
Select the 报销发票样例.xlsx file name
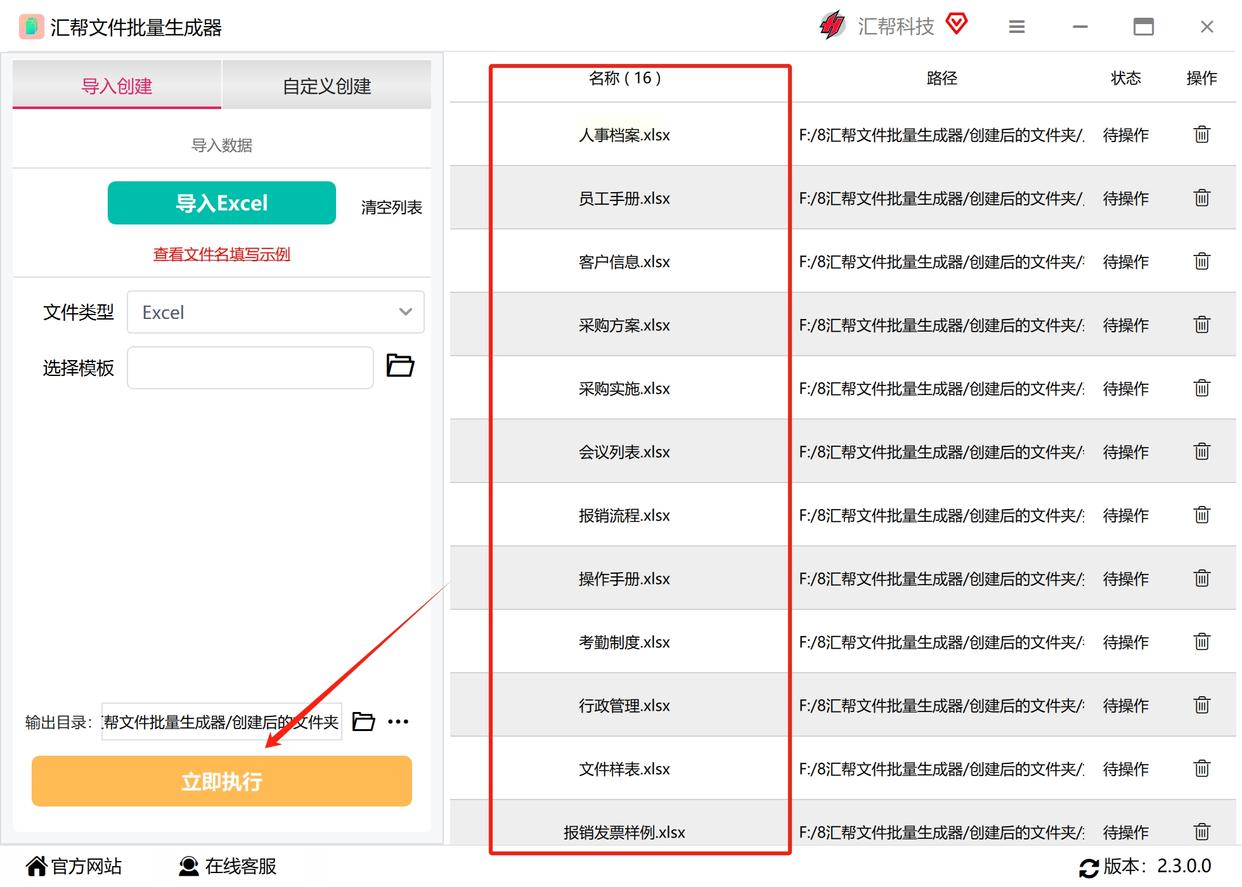[x=625, y=832]
